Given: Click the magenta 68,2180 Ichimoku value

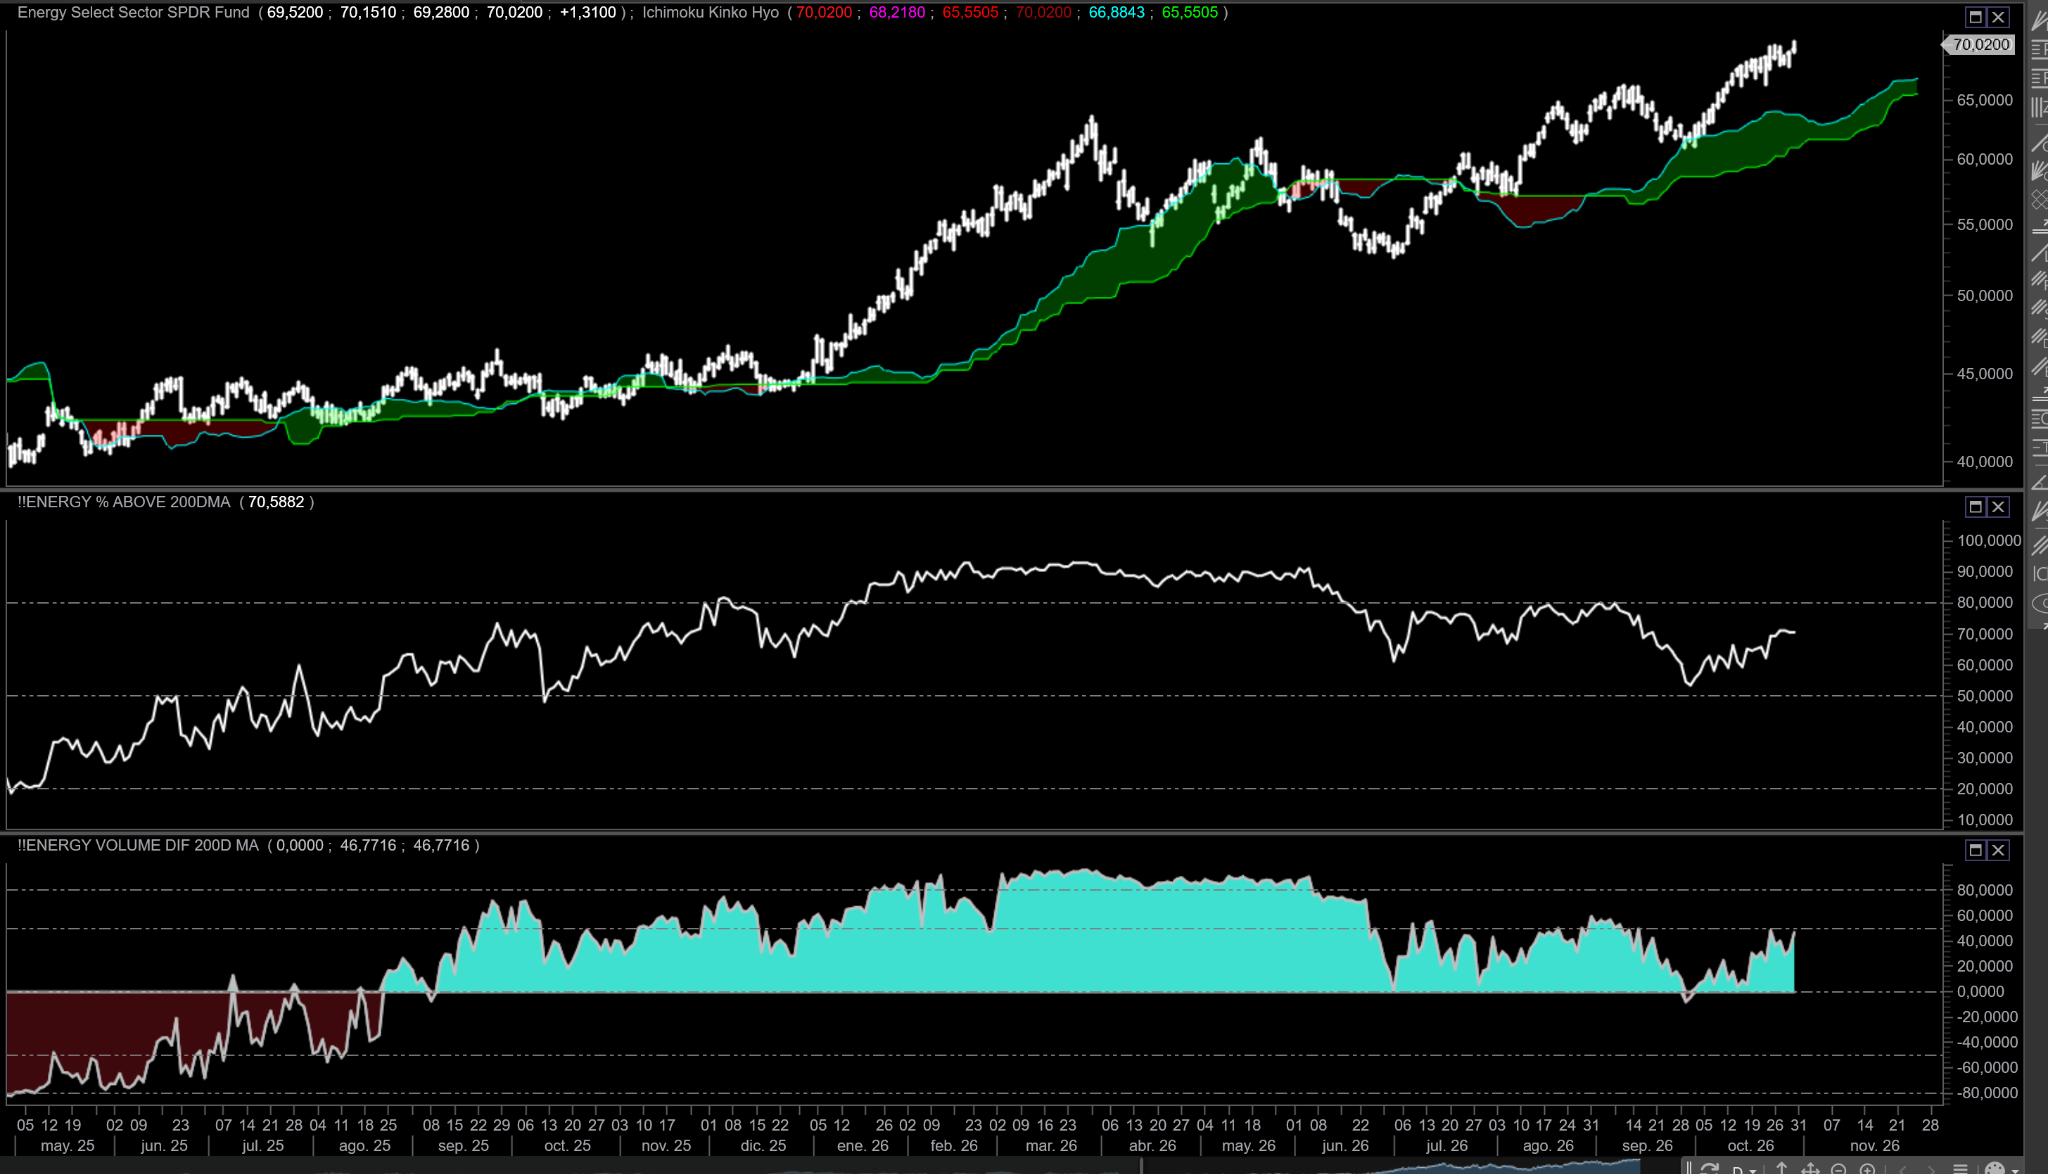Looking at the screenshot, I should [x=897, y=13].
